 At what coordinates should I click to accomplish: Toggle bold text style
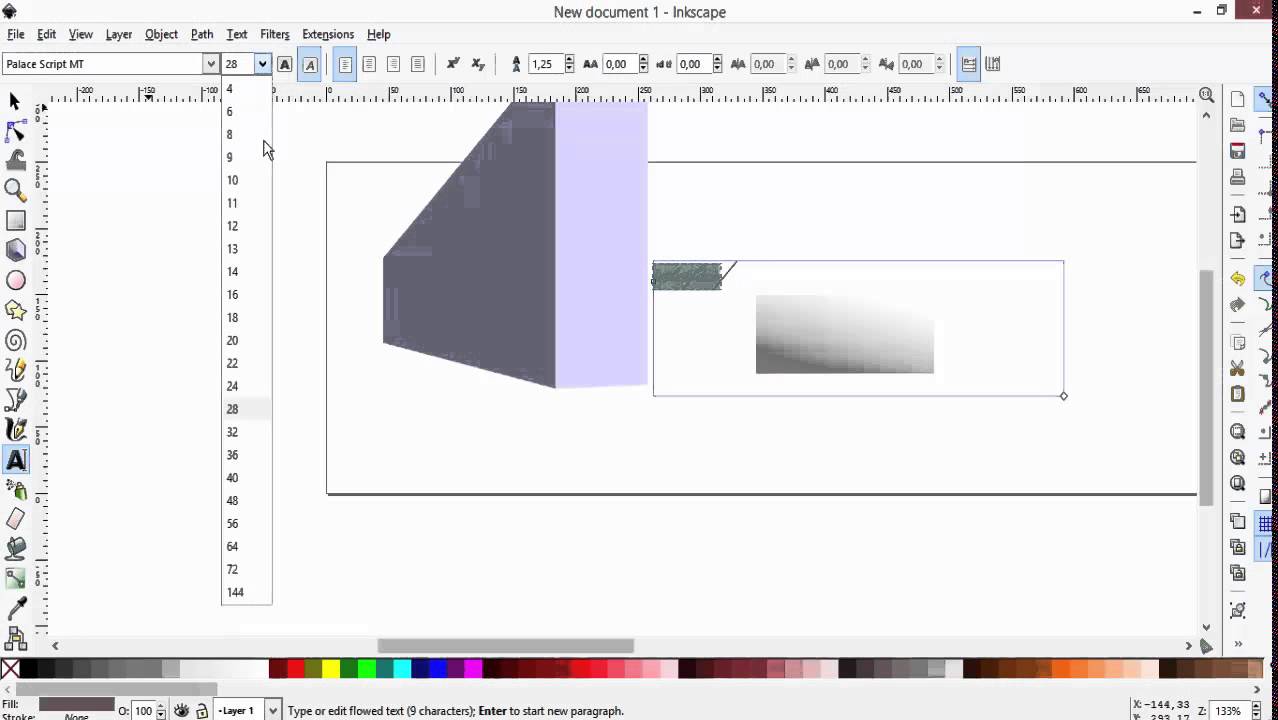click(x=285, y=64)
